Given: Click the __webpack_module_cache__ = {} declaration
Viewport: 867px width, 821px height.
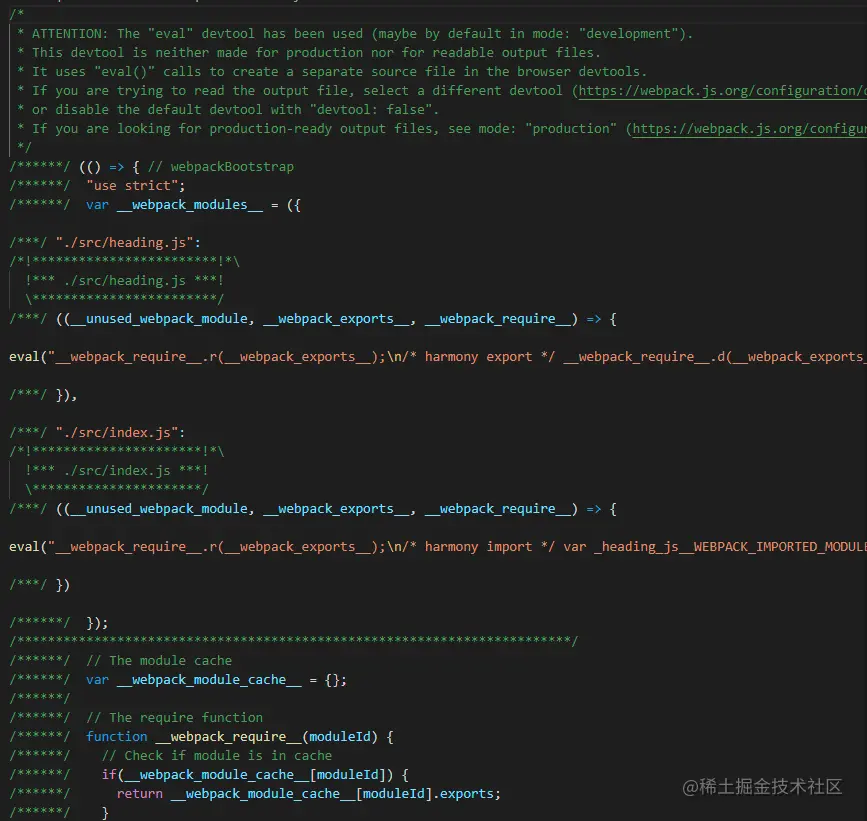Looking at the screenshot, I should [x=216, y=680].
